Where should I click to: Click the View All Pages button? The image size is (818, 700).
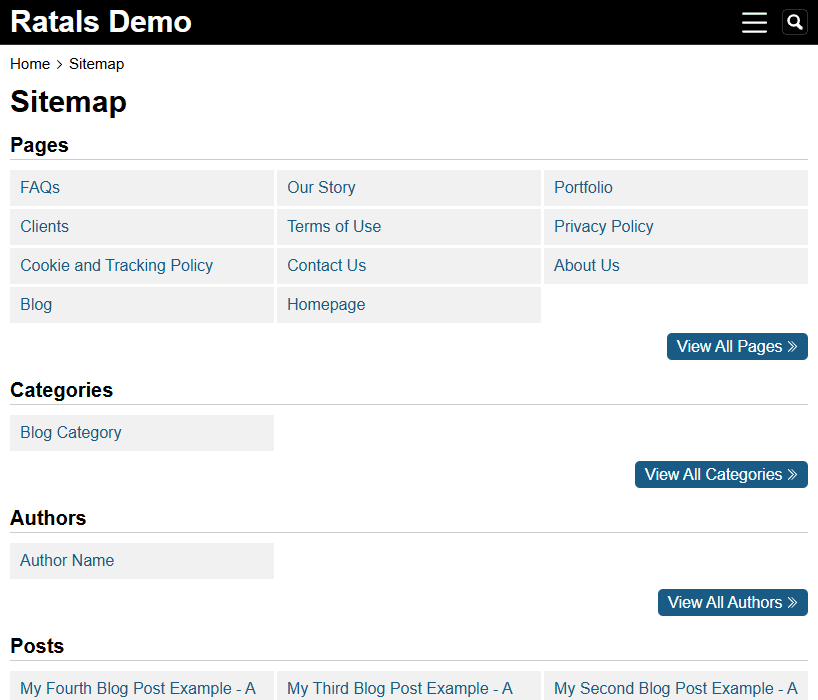(x=737, y=347)
